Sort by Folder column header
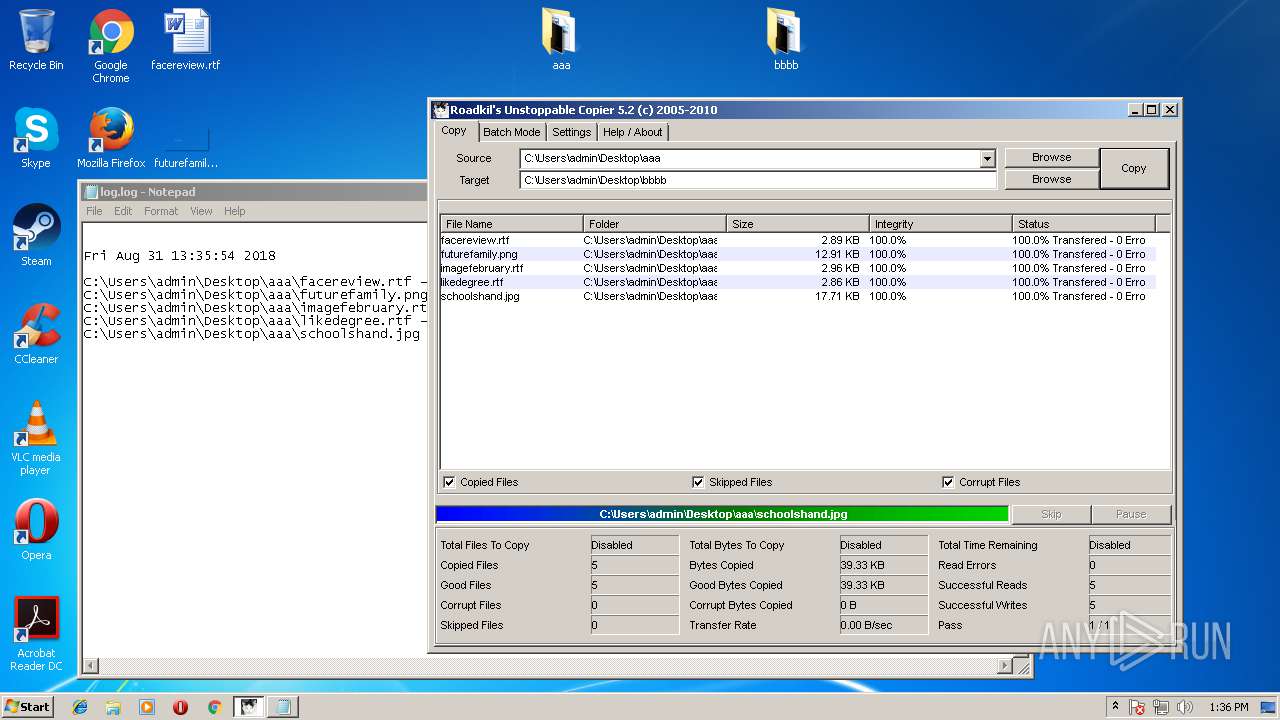 pyautogui.click(x=655, y=224)
